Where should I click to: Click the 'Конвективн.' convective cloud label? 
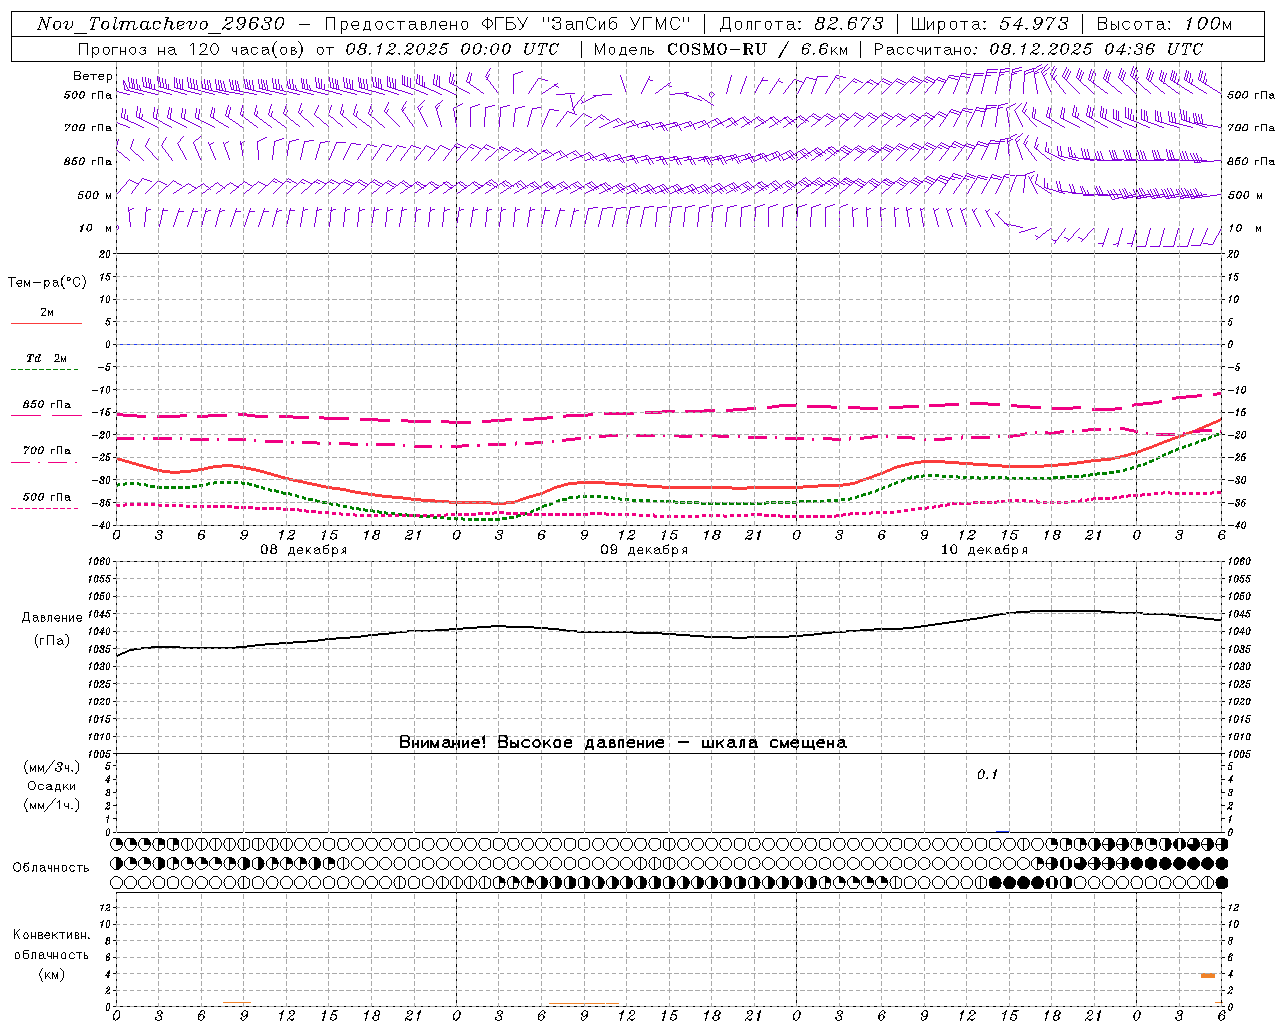[51, 935]
